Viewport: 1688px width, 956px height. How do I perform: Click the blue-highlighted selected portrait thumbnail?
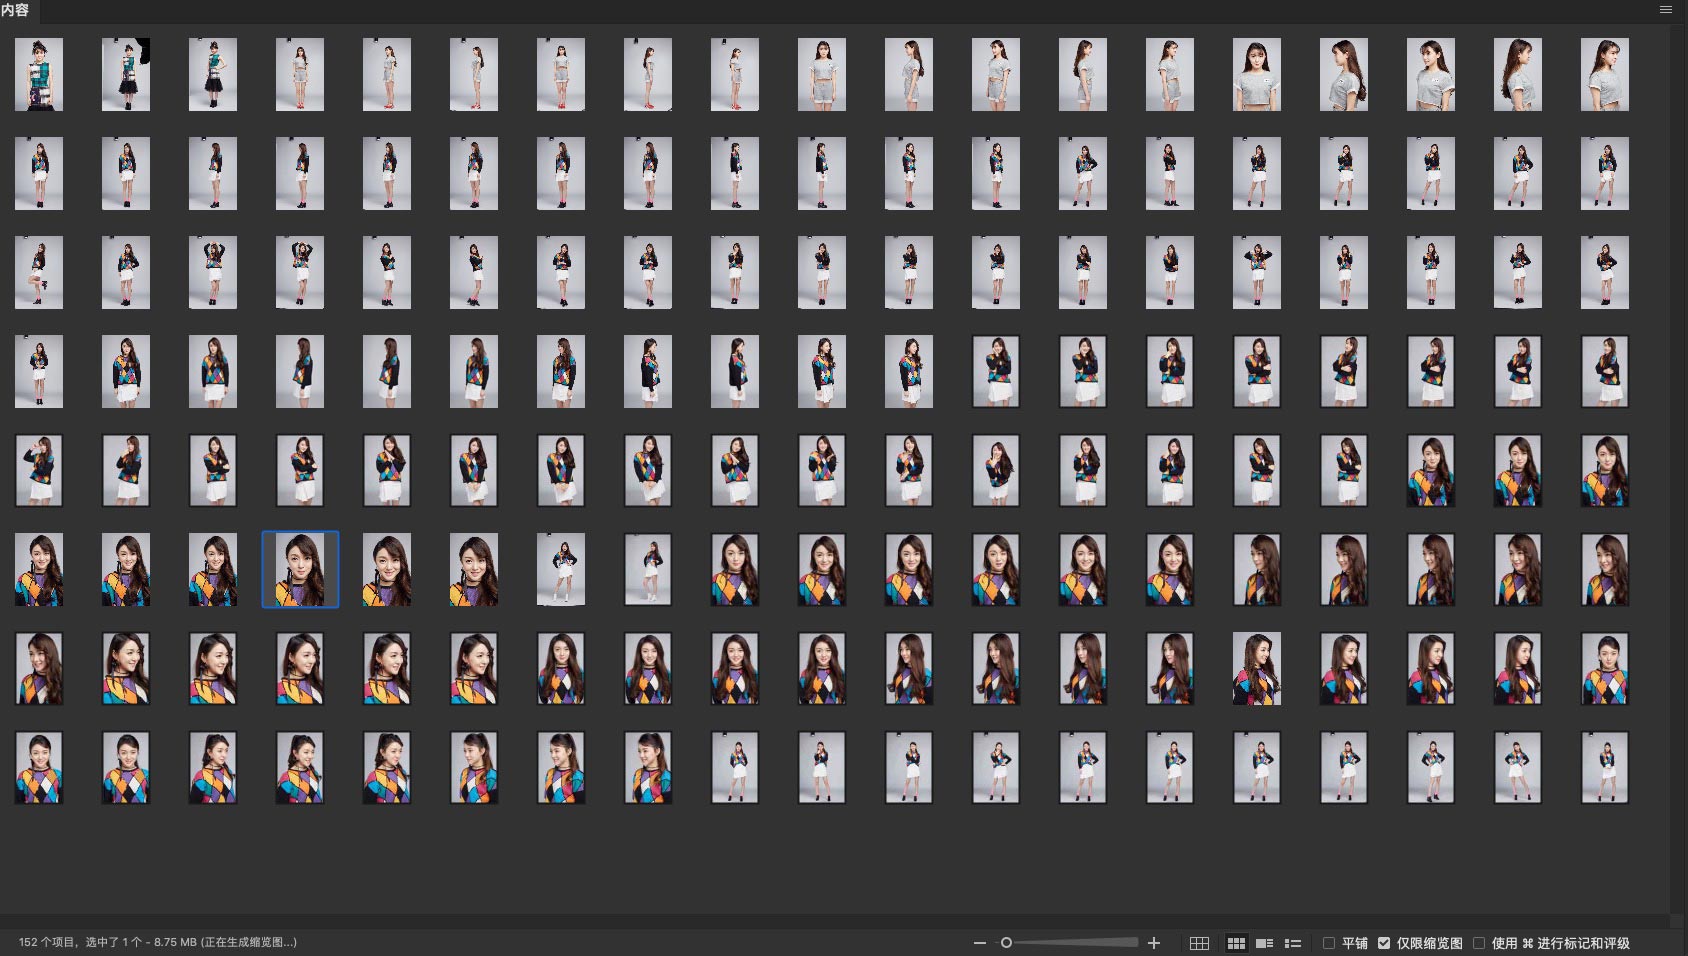[x=300, y=569]
